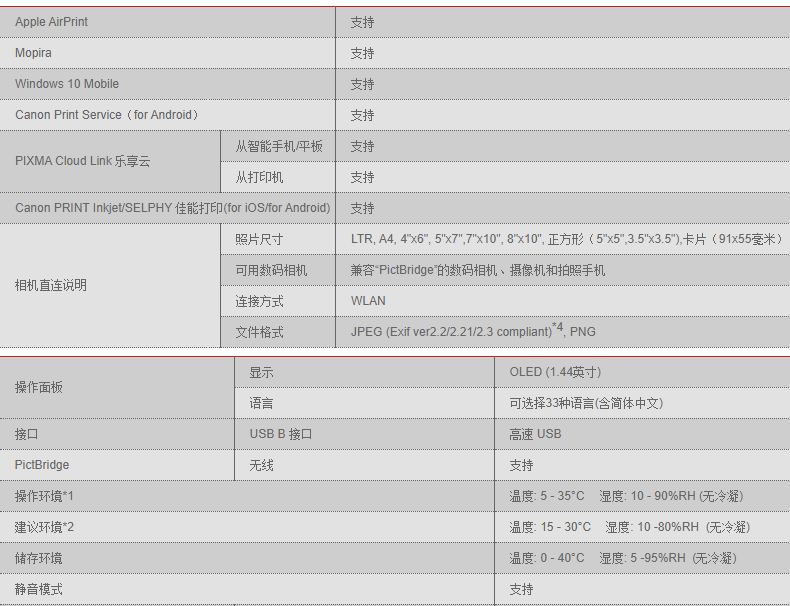Viewport: 790px width, 606px height.
Task: Select Canon Print Service (for Android) text
Action: (107, 115)
